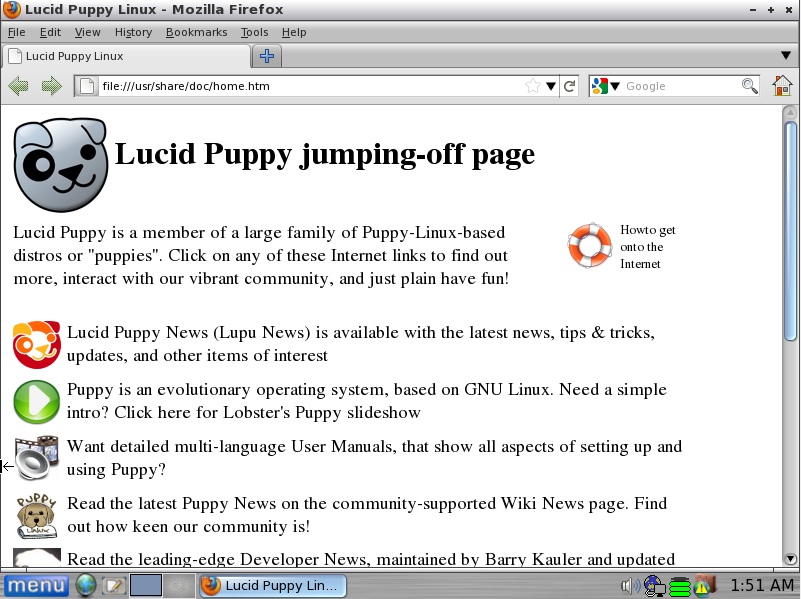Click the Puppy dog logo image
The height and width of the screenshot is (599, 801).
(x=61, y=165)
